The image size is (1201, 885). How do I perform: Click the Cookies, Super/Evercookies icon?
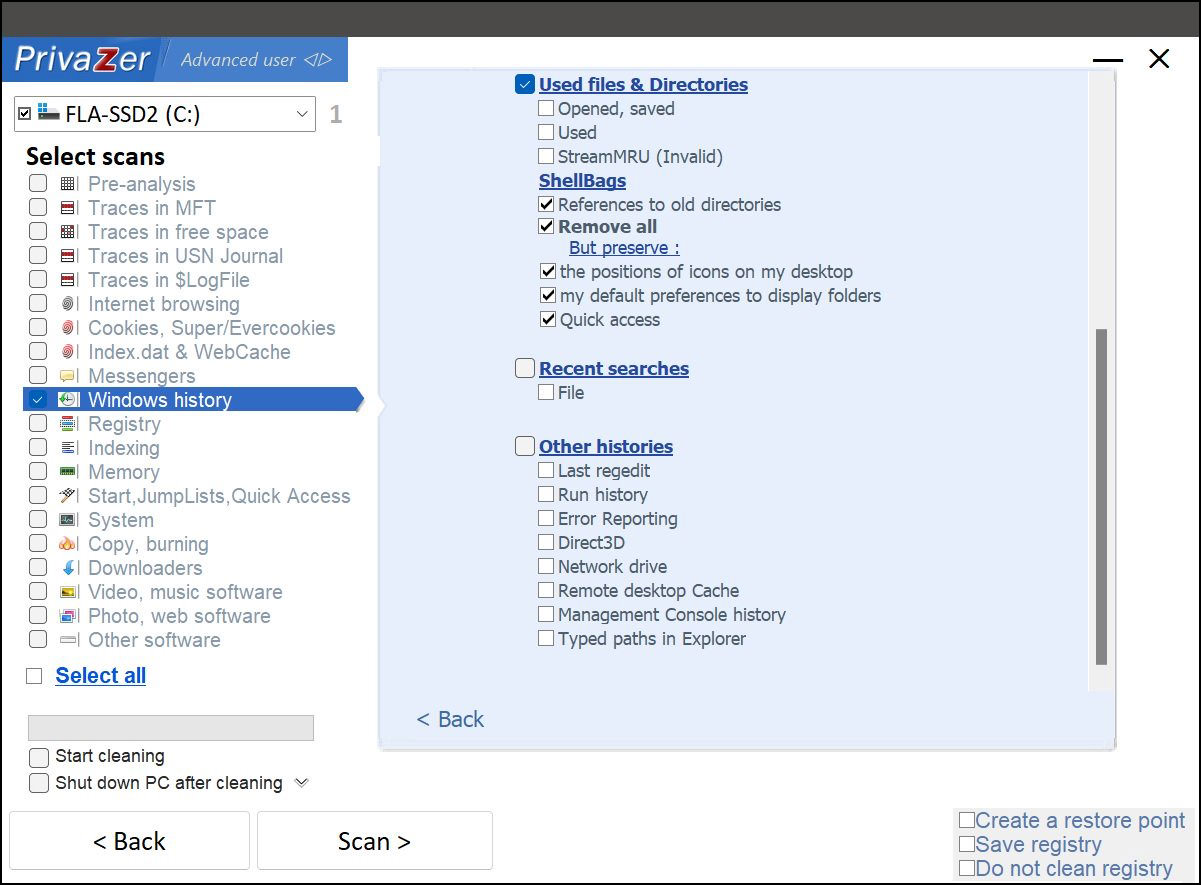[x=68, y=328]
